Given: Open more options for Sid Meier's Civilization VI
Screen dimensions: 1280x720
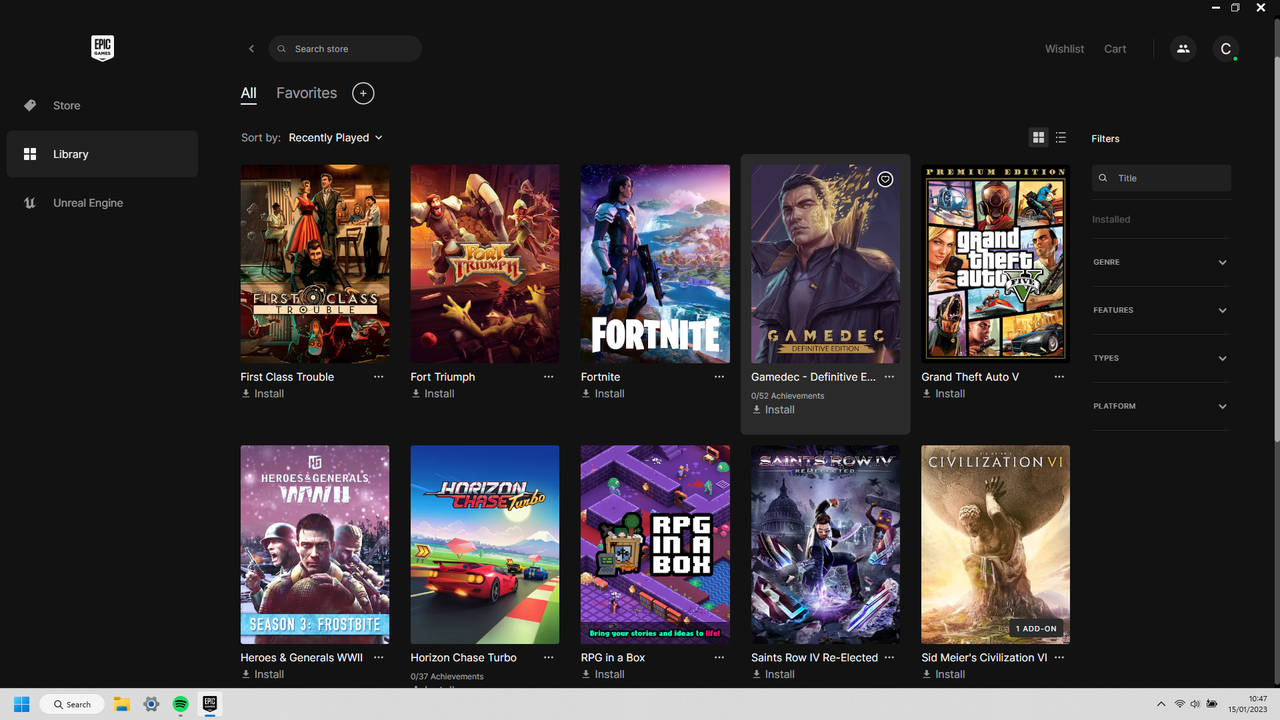Looking at the screenshot, I should pyautogui.click(x=1059, y=658).
